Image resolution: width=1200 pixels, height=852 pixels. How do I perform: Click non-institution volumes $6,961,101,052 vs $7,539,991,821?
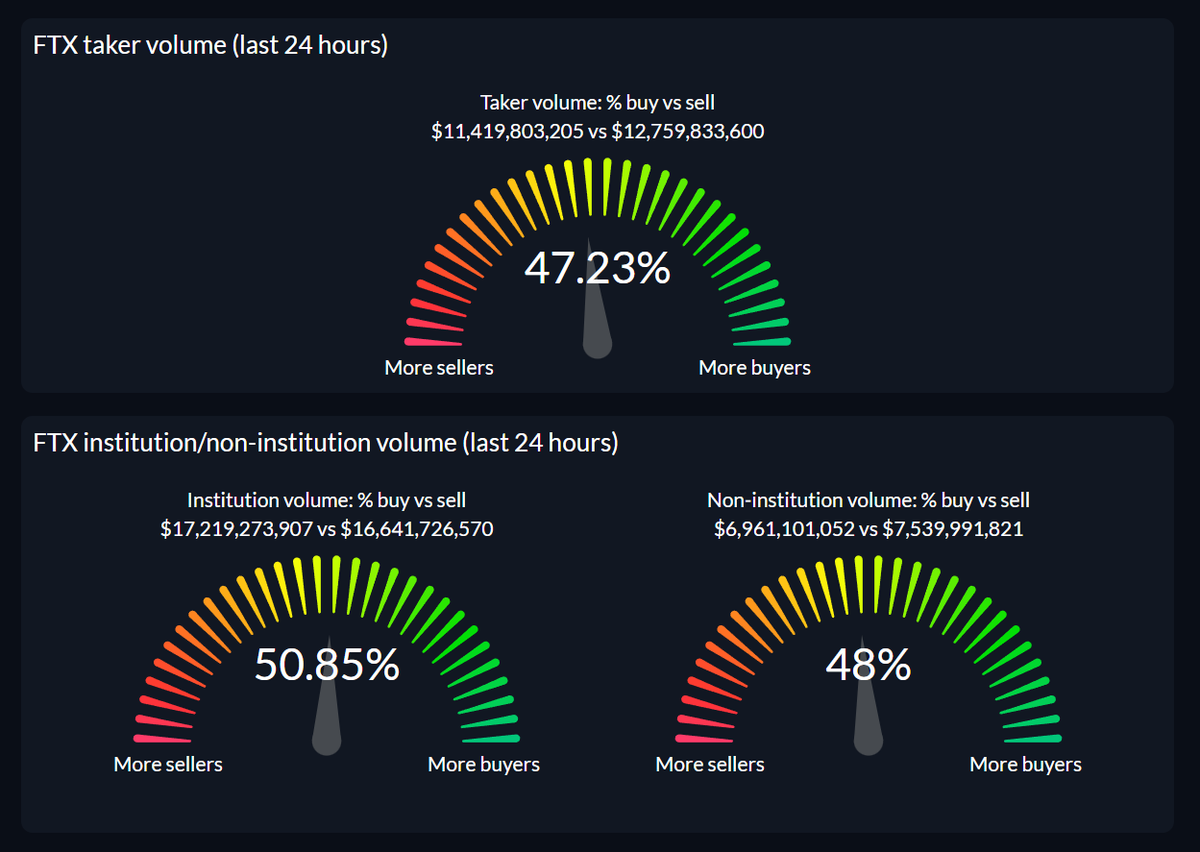tap(868, 529)
